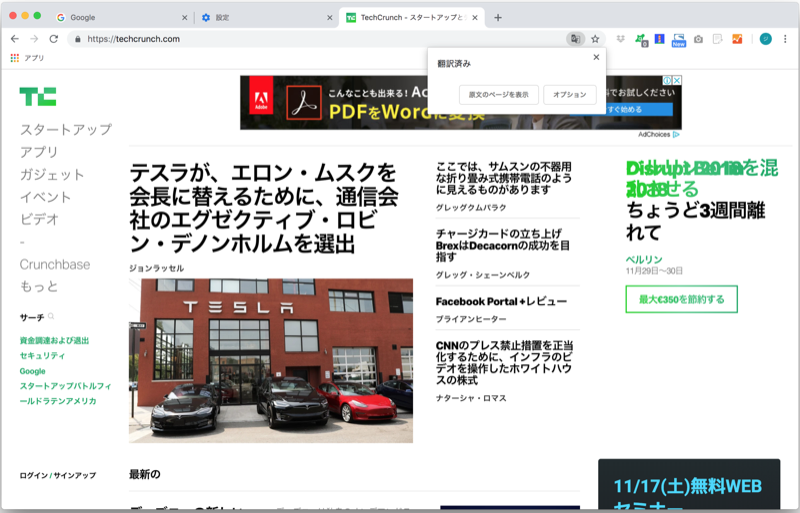Click the green extension icon with badge

tap(641, 40)
